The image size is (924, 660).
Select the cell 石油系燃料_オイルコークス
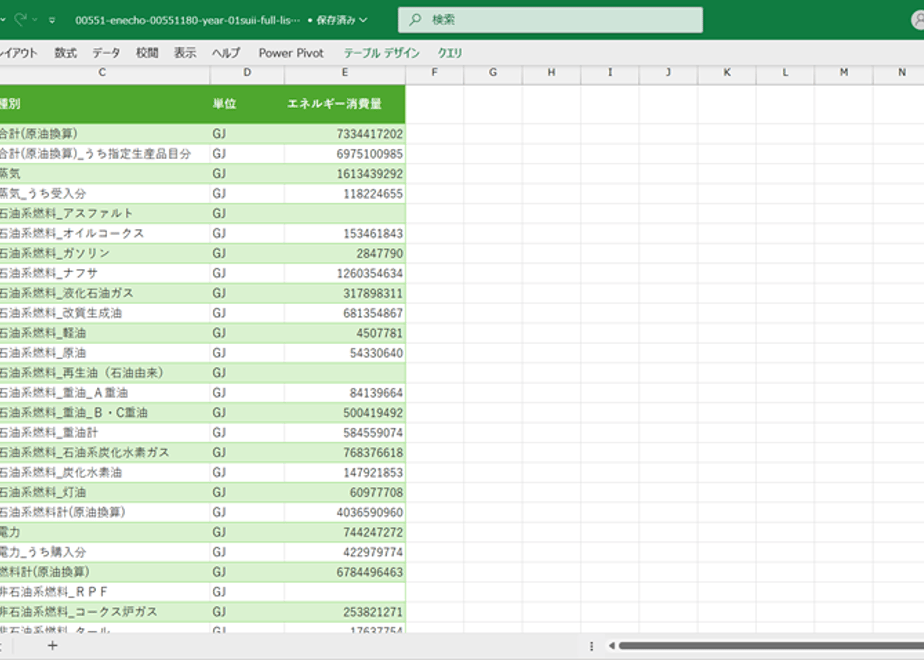click(104, 233)
